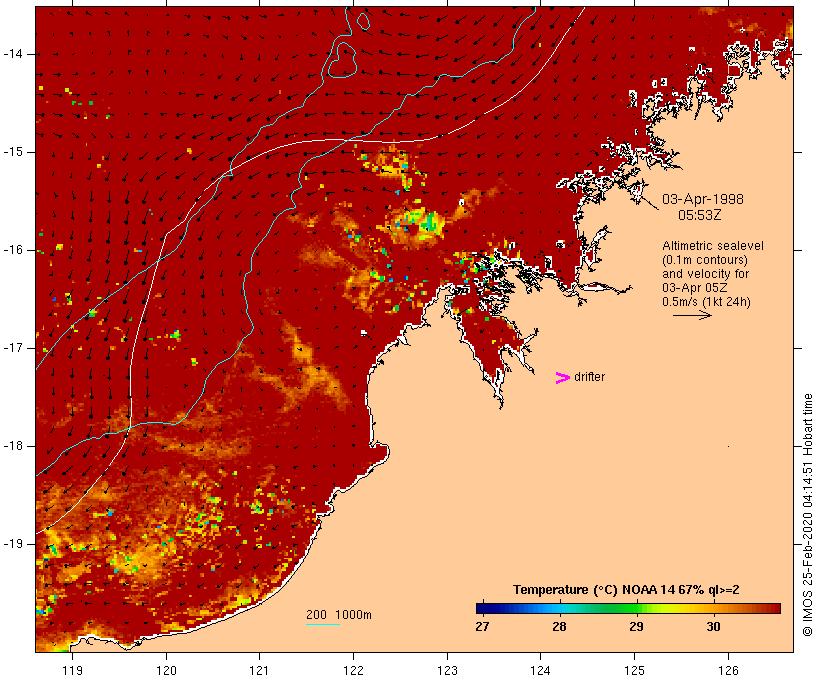The height and width of the screenshot is (680, 820).
Task: Click the longitude axis label '119'
Action: tap(72, 670)
